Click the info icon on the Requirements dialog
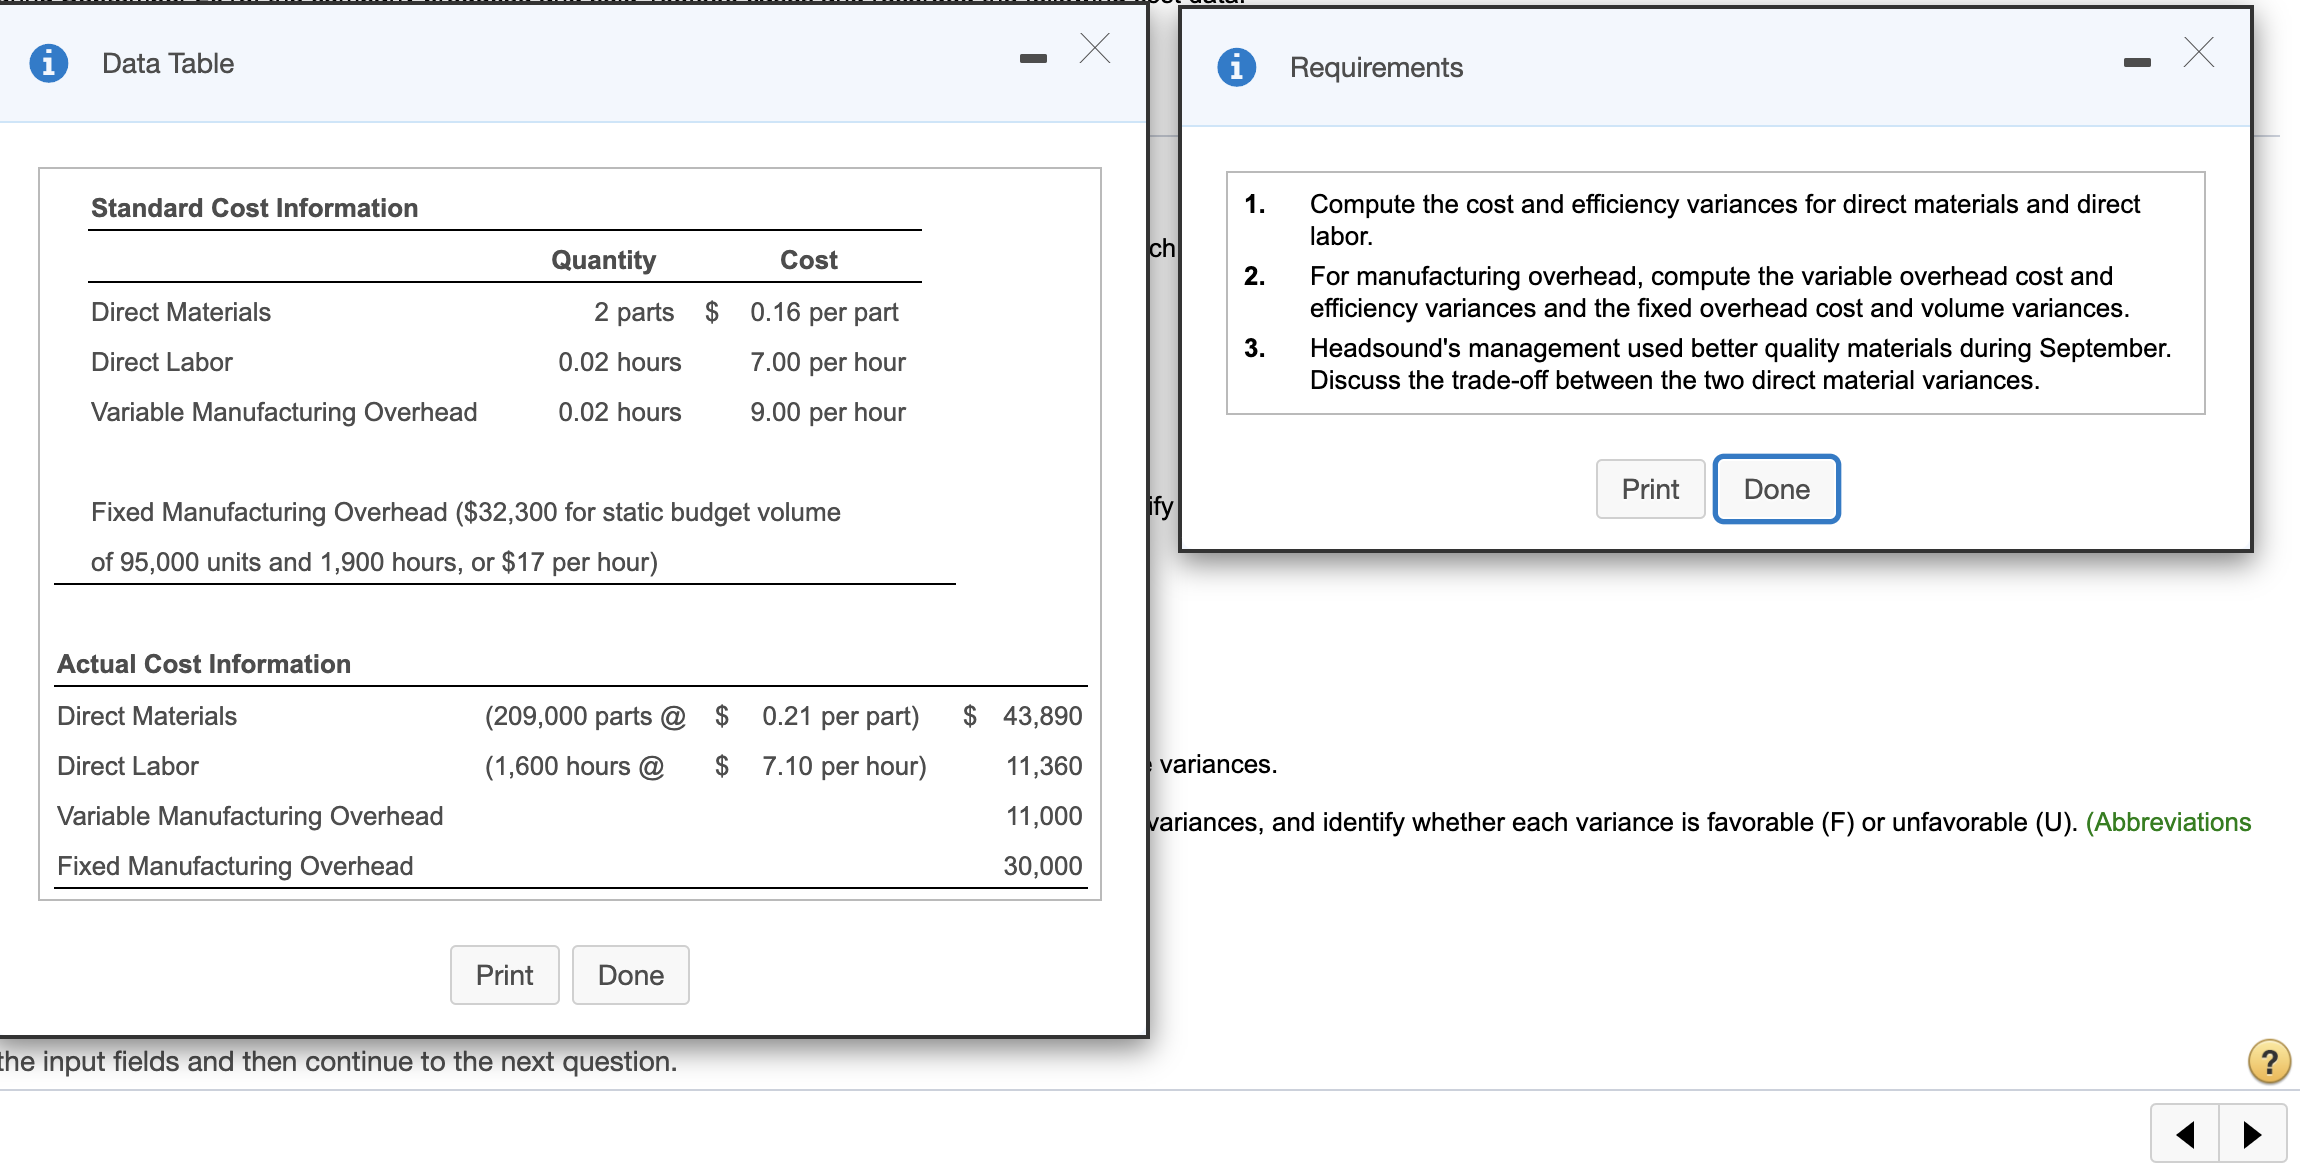Screen dimensions: 2300x1175 click(1237, 67)
